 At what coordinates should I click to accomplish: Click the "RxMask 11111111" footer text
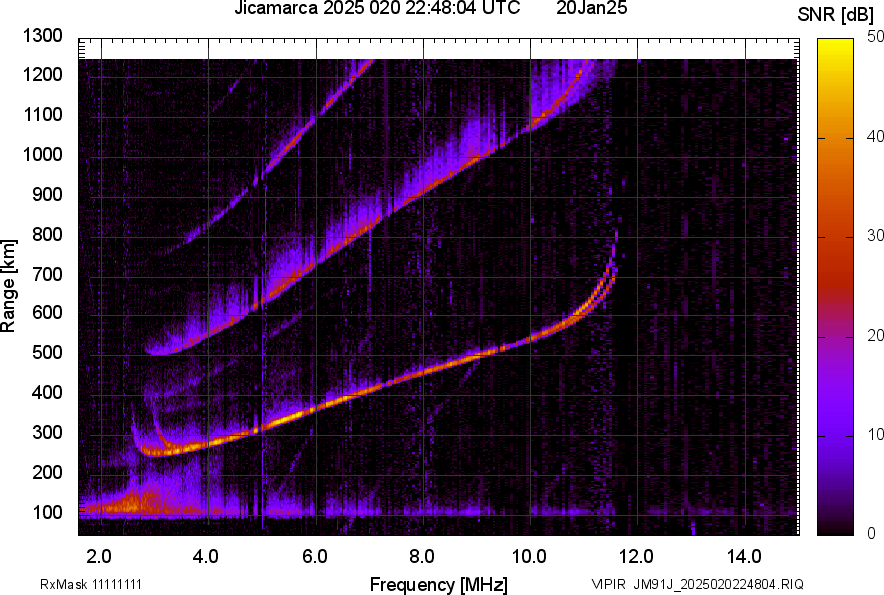click(x=91, y=584)
